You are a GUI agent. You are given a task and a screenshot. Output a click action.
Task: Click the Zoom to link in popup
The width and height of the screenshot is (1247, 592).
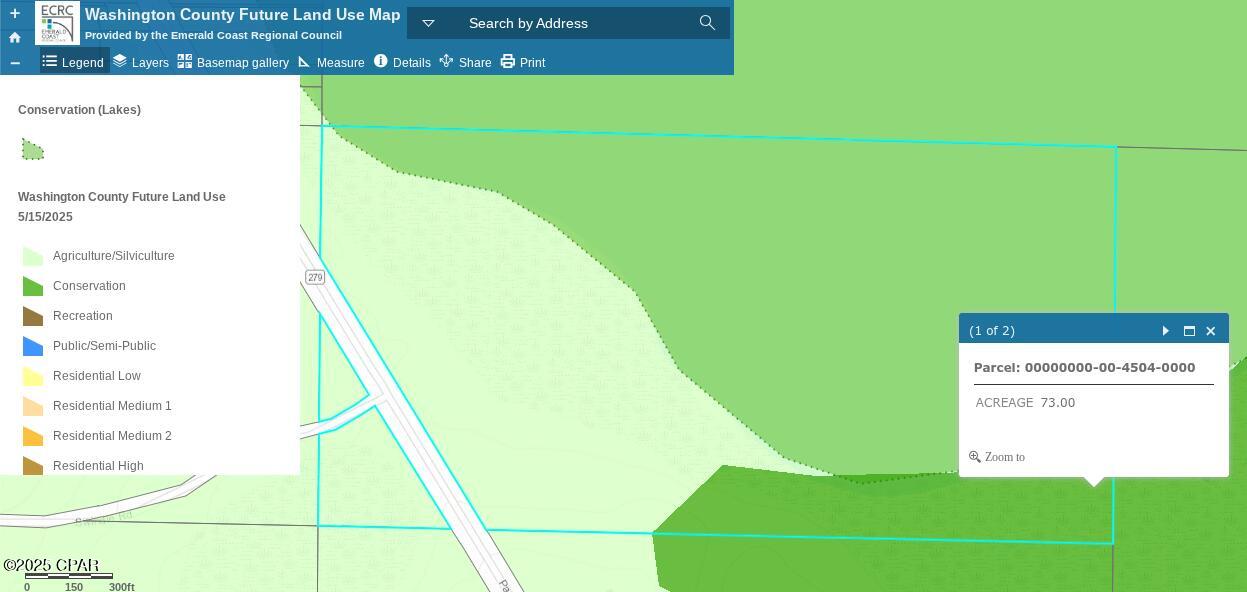[x=1003, y=457]
